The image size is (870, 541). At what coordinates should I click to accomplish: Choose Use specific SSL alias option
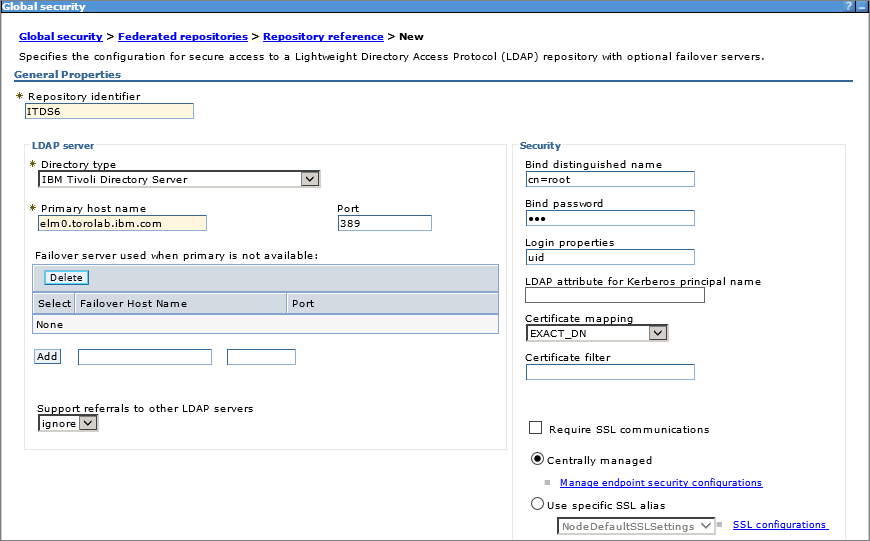[x=538, y=505]
